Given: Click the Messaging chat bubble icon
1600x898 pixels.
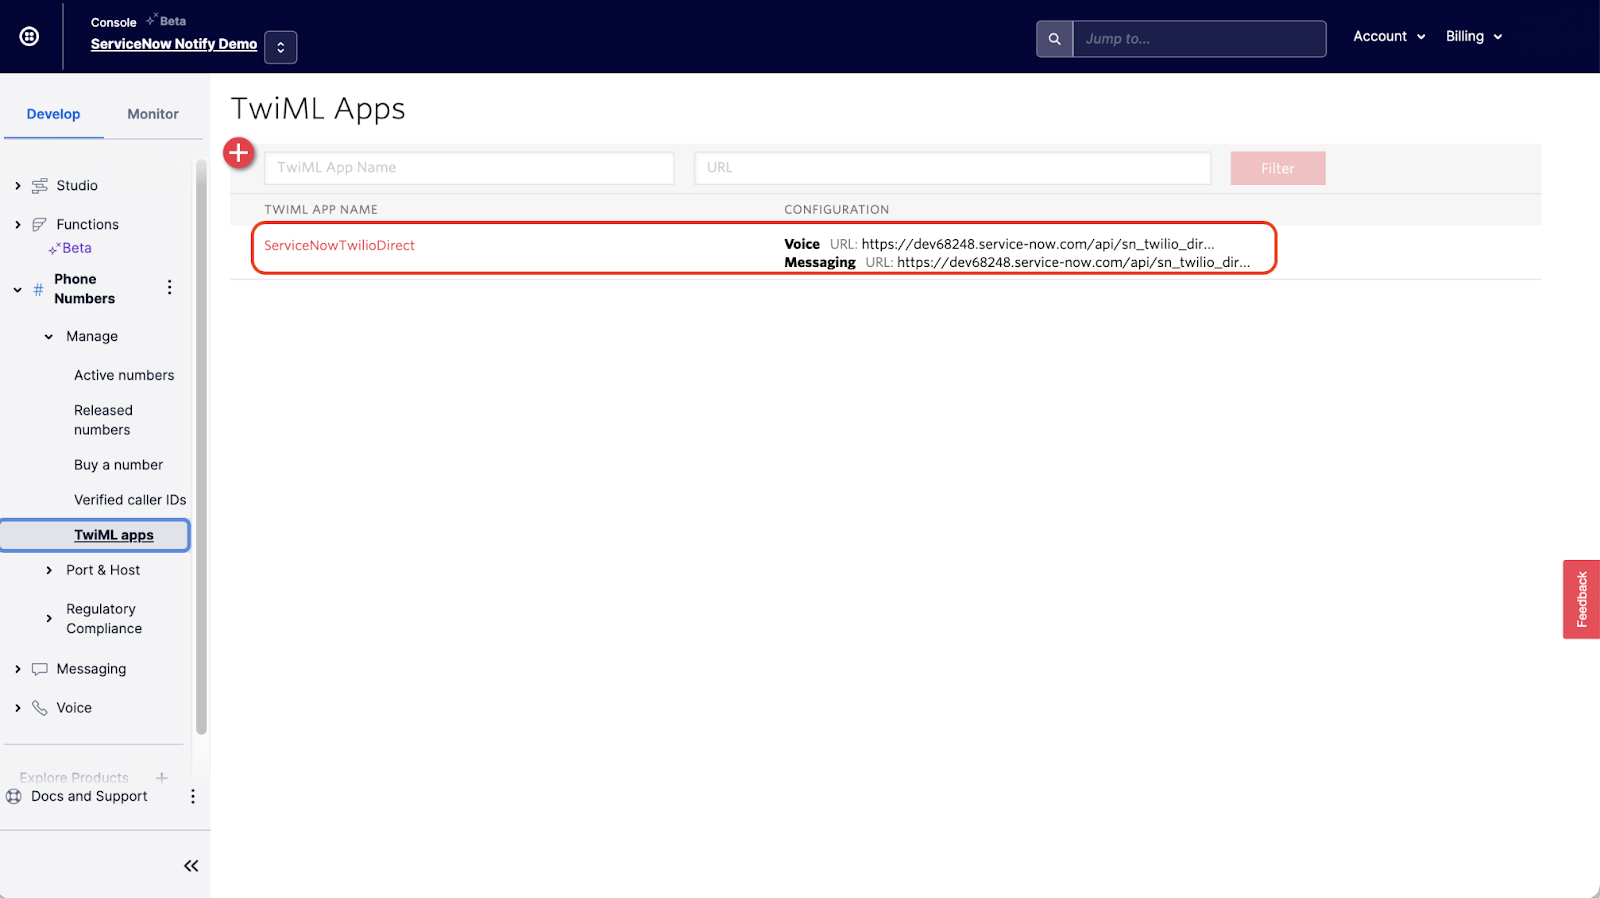Looking at the screenshot, I should point(40,669).
